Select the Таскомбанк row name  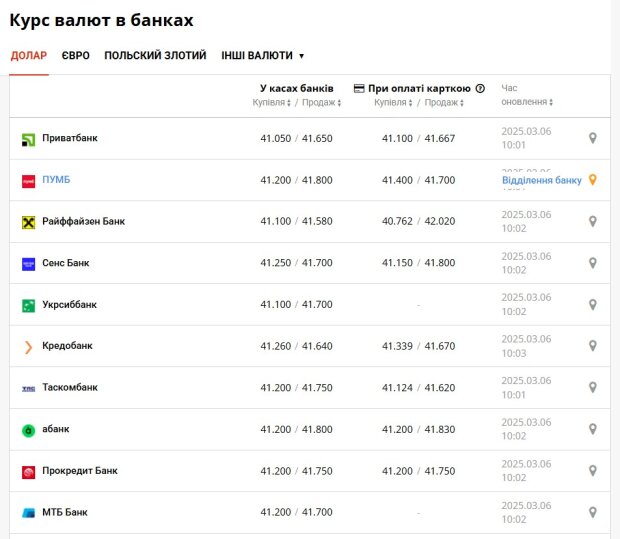coord(70,387)
